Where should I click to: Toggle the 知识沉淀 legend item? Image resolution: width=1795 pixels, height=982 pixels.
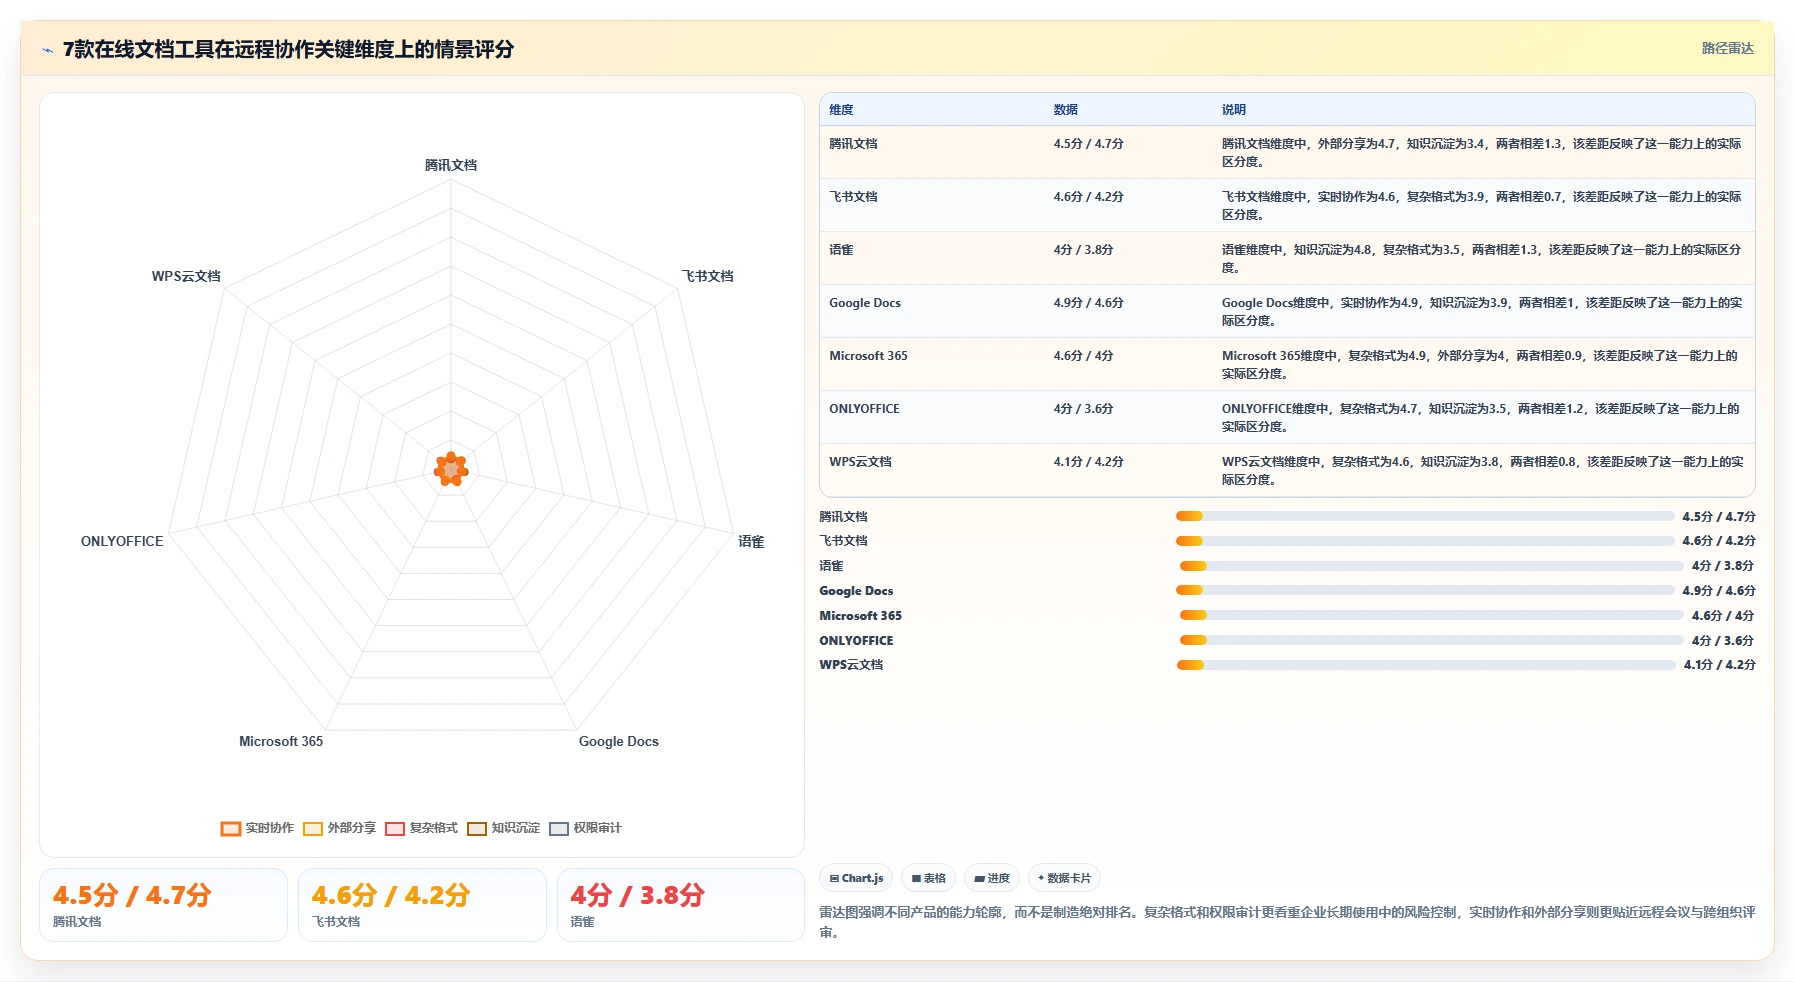503,828
